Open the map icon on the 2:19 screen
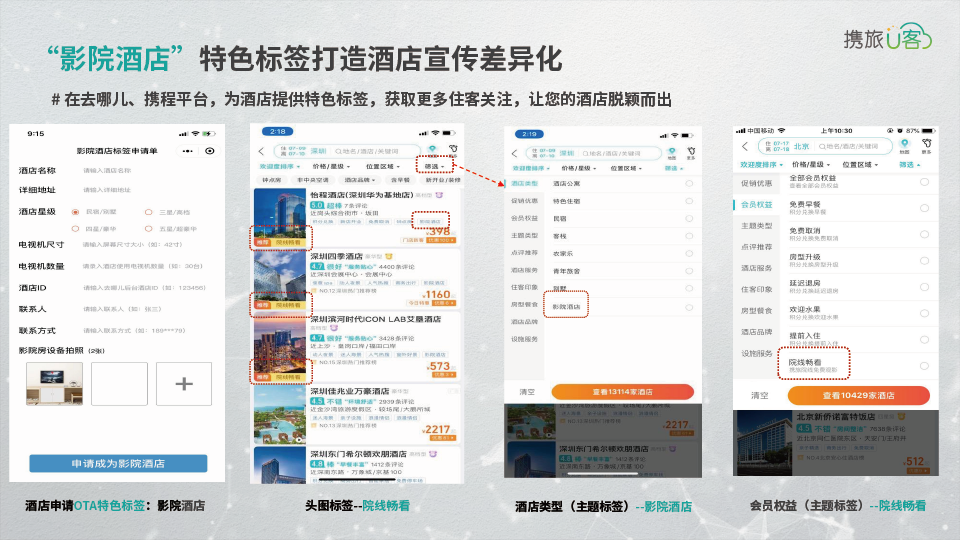 (x=672, y=153)
